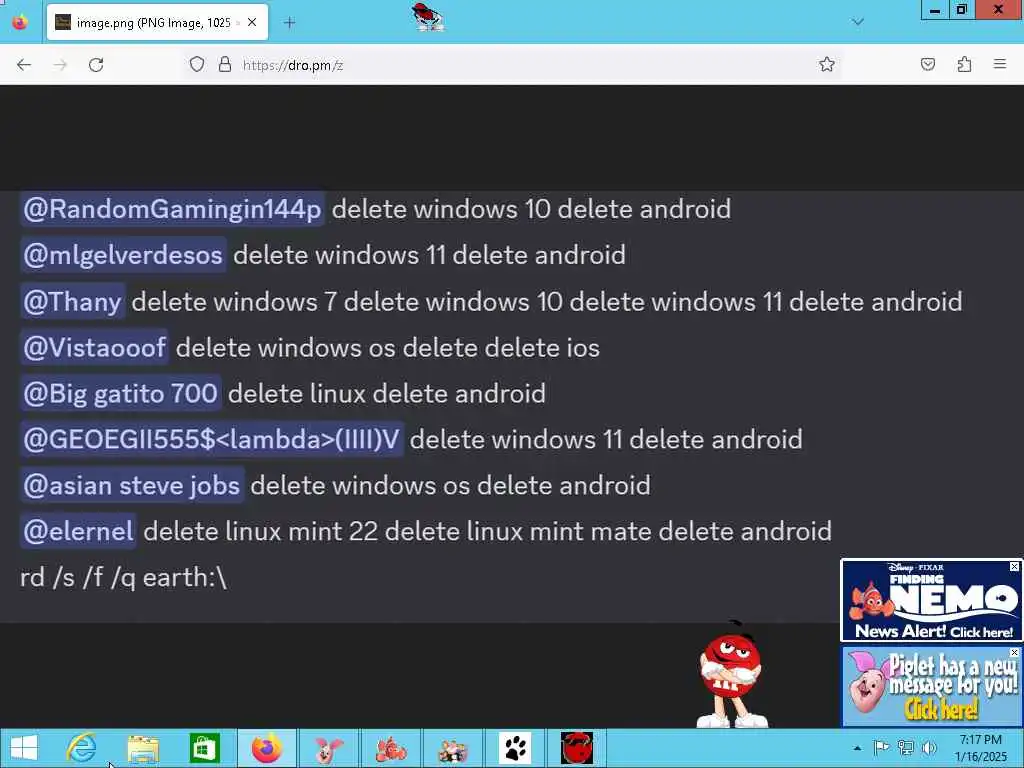Switch to Firefox in the taskbar
Screen dimensions: 1024x768
(x=266, y=748)
